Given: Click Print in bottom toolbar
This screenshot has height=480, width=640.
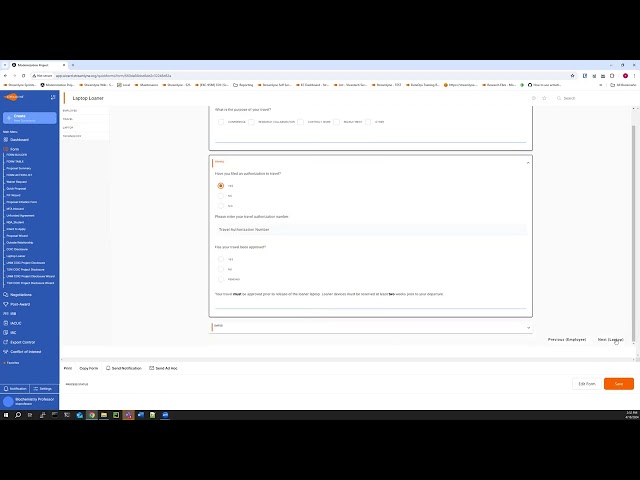Looking at the screenshot, I should click(x=68, y=368).
